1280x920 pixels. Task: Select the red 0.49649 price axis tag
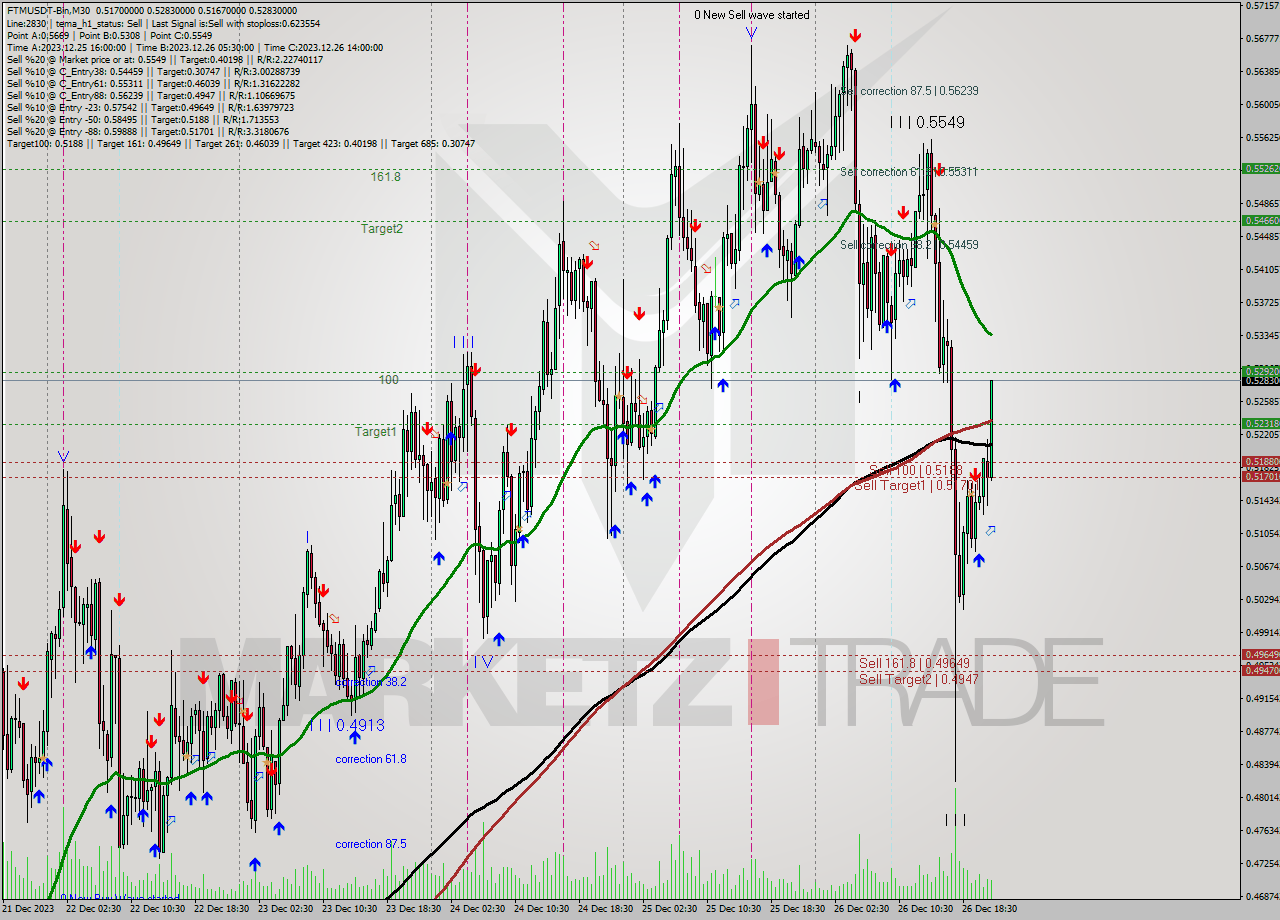(1261, 654)
